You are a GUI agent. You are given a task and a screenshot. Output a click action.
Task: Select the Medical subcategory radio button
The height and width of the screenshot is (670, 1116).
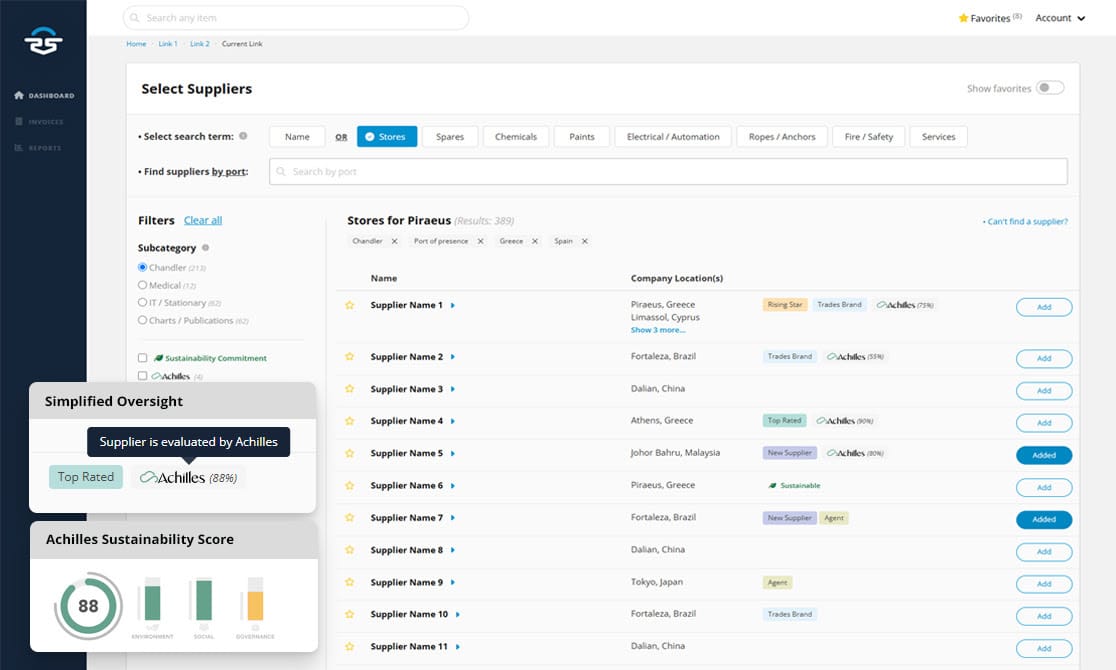(142, 285)
